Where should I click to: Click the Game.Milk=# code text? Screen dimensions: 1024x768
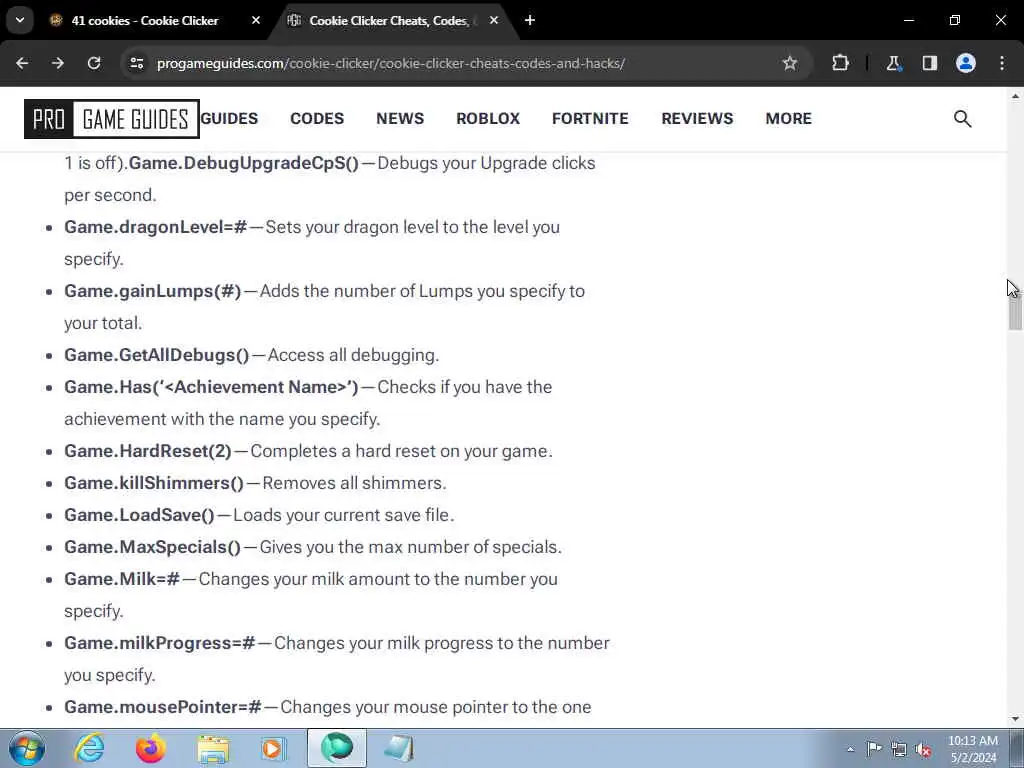click(121, 579)
